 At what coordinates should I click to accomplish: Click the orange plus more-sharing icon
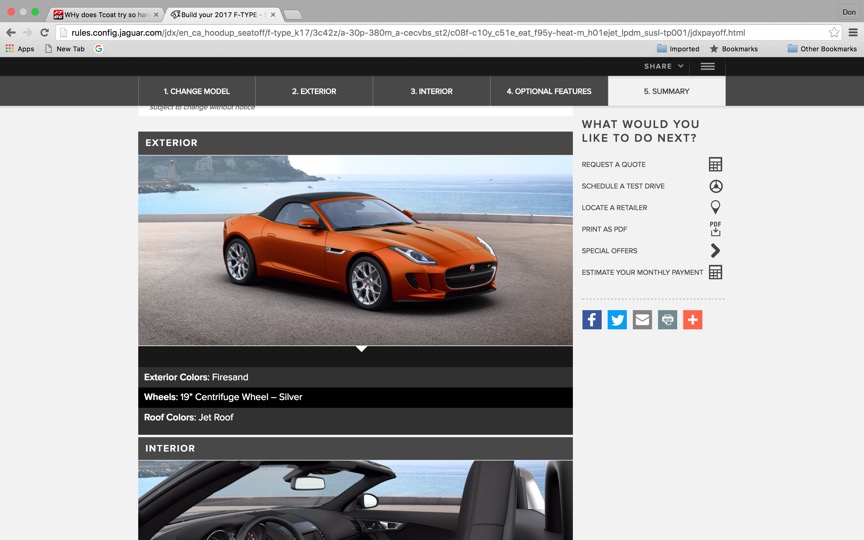pyautogui.click(x=693, y=320)
